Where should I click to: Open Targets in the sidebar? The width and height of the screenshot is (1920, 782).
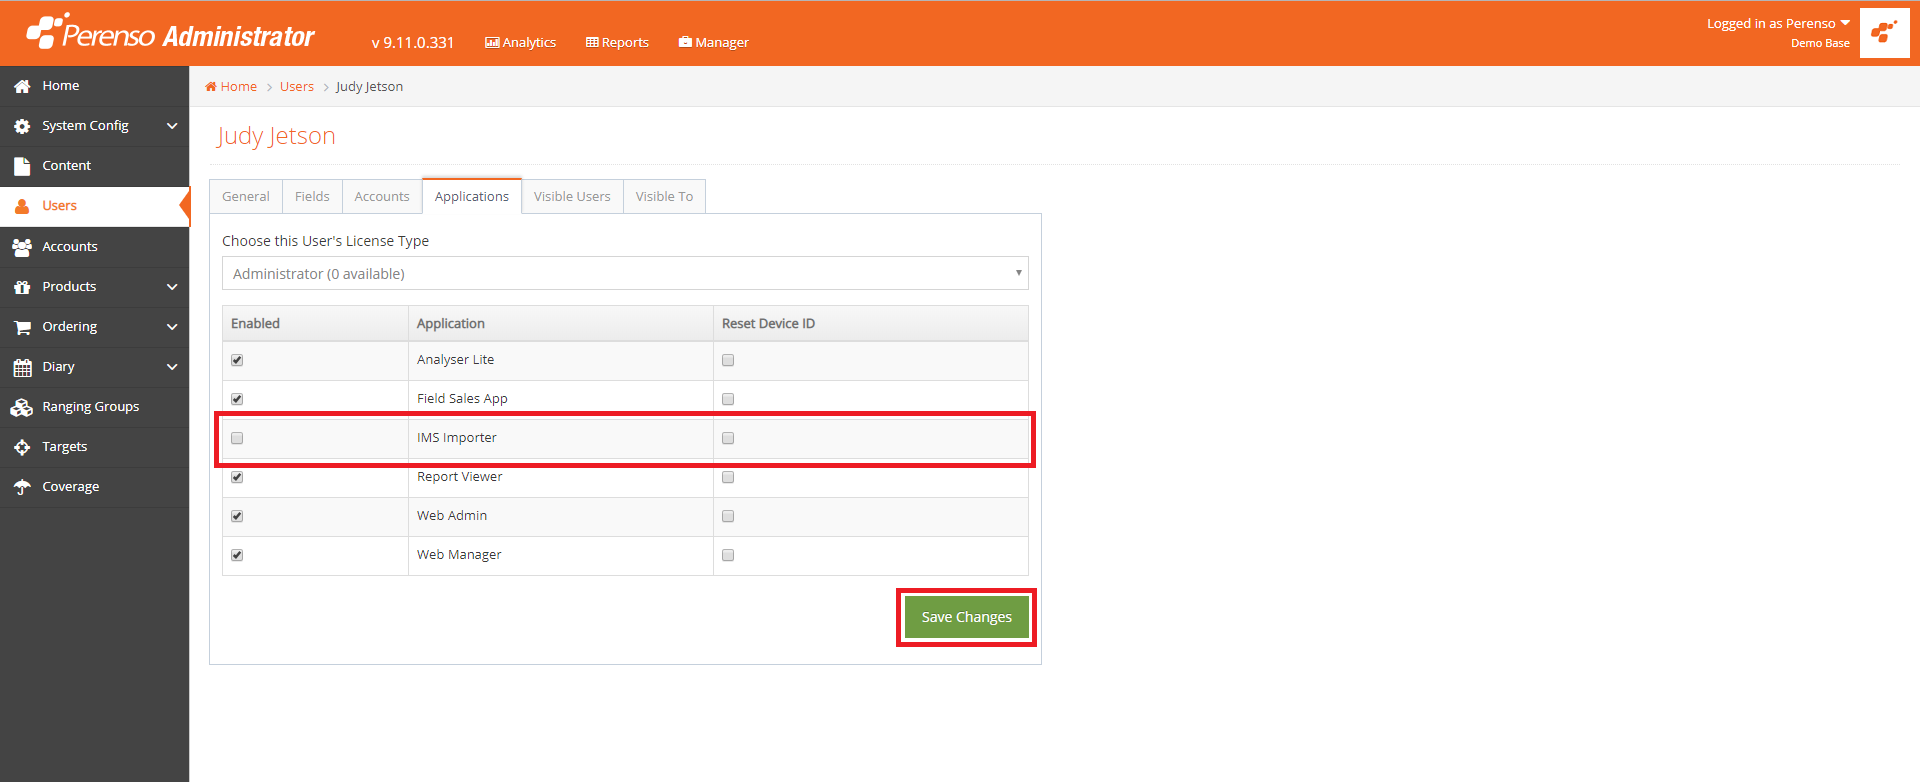pos(94,447)
